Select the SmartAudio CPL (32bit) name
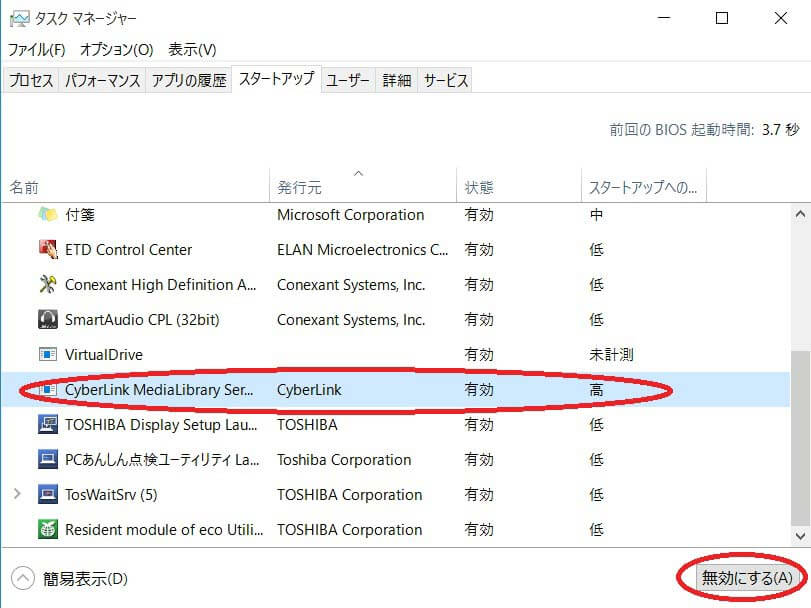The image size is (811, 608). 142,320
